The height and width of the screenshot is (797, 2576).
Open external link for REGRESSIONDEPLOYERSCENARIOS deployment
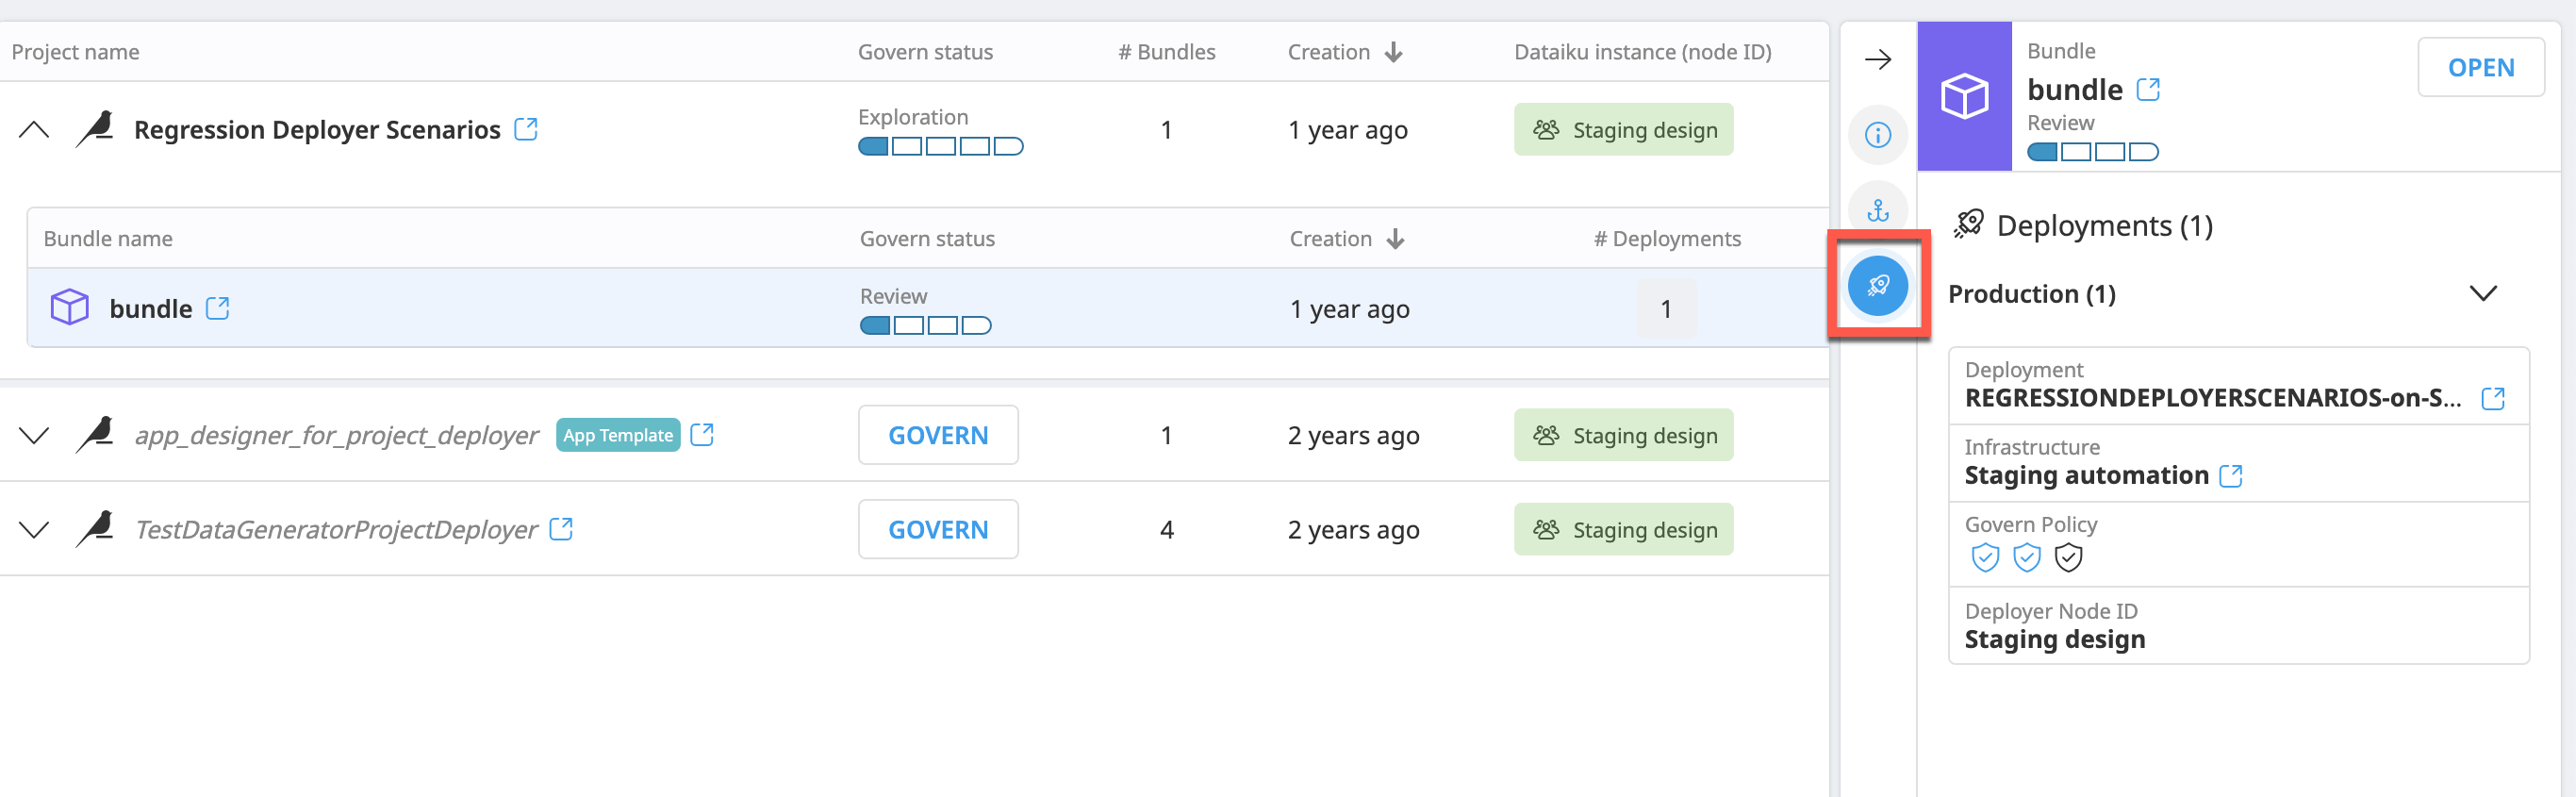[x=2493, y=398]
